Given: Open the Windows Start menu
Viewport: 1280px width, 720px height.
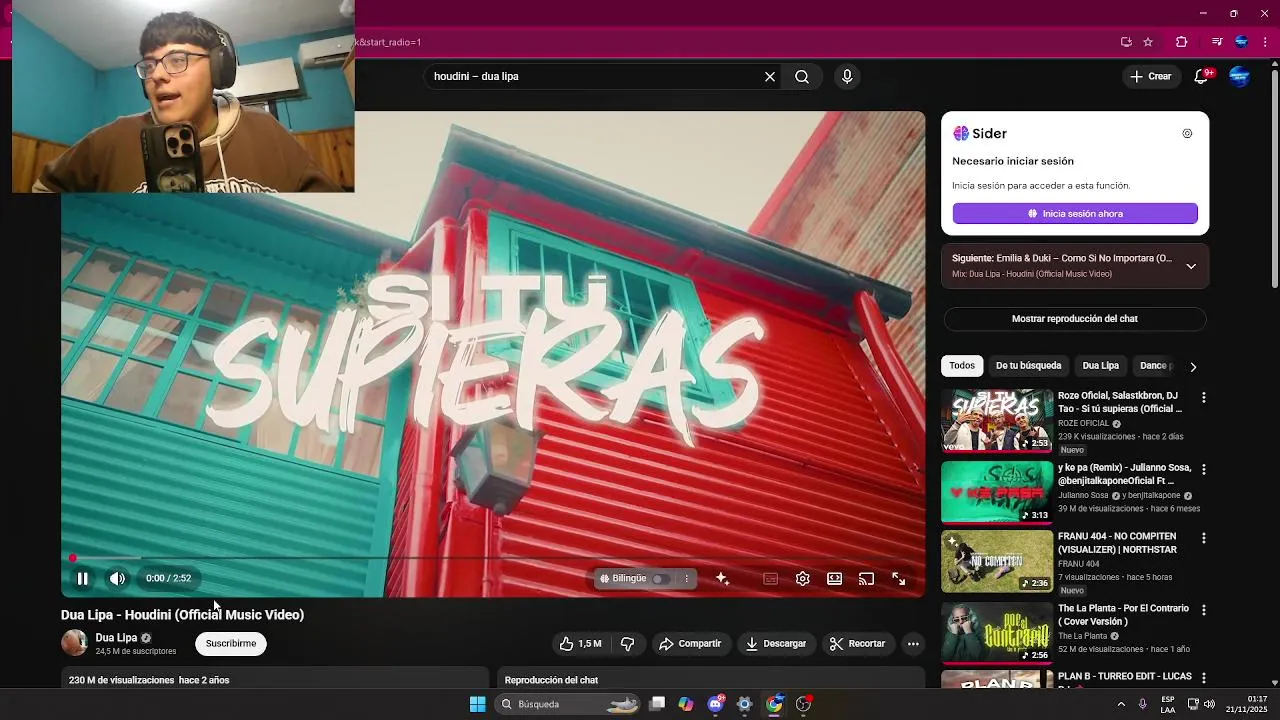Looking at the screenshot, I should click(x=477, y=704).
